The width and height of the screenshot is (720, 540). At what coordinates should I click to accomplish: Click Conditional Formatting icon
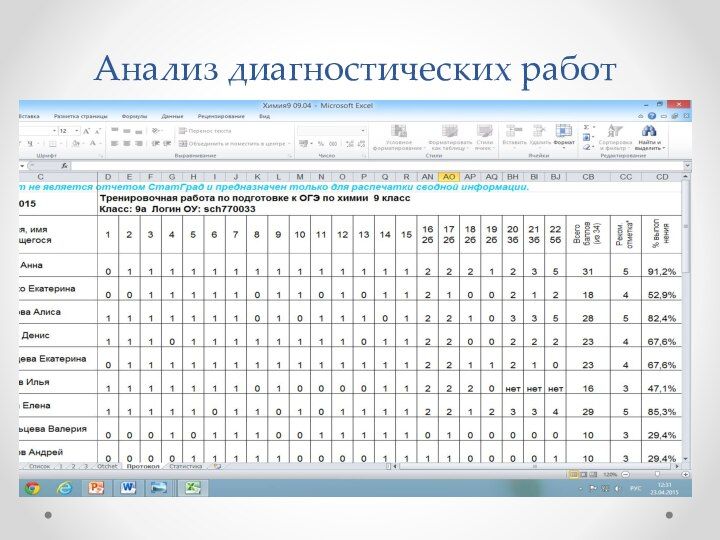coord(399,136)
